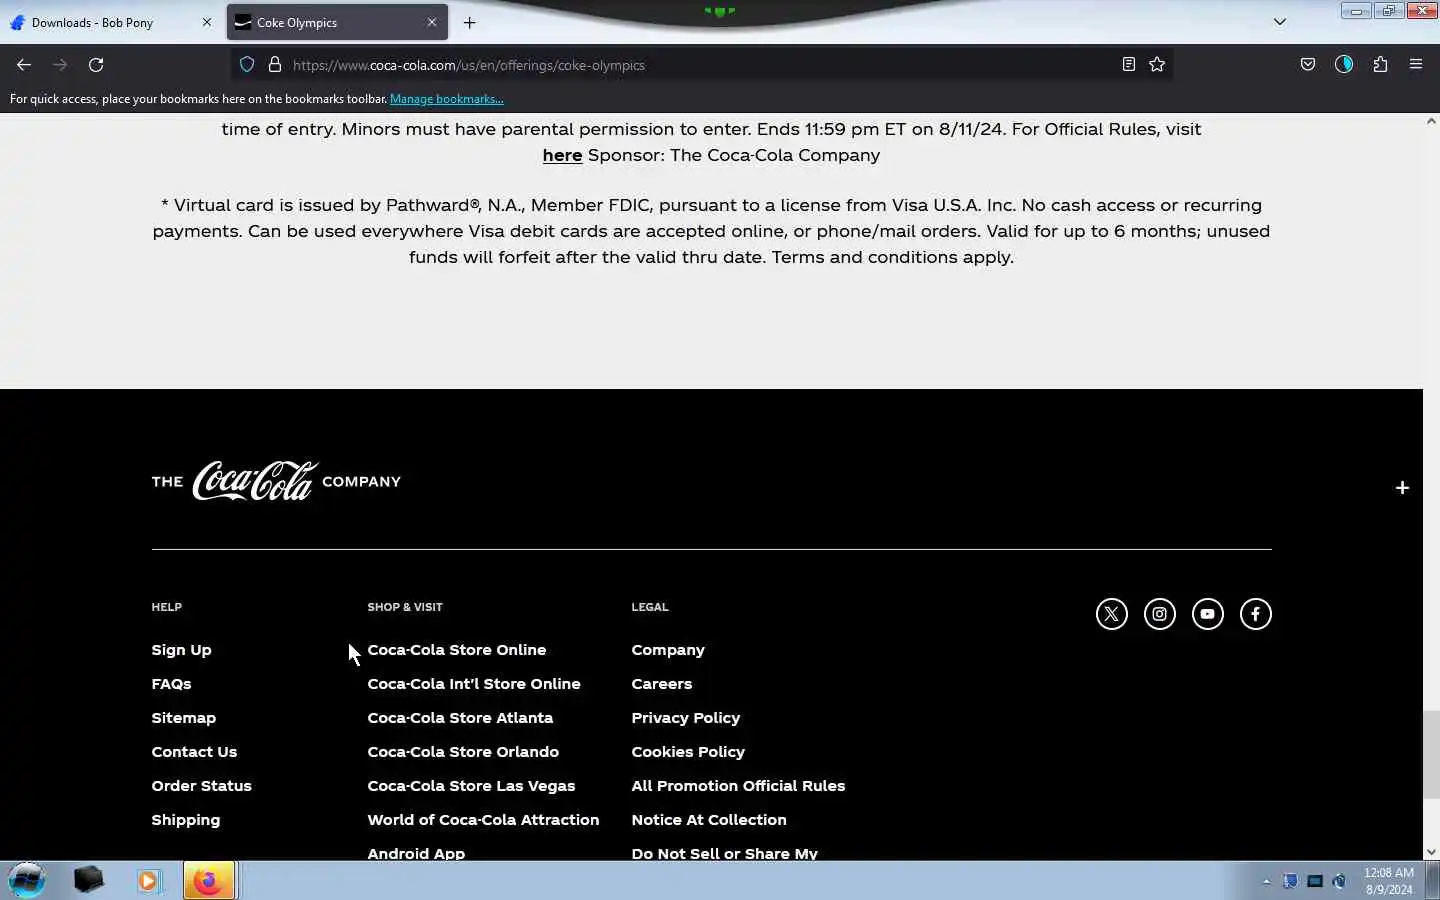Toggle reader view icon in address bar

click(1128, 65)
